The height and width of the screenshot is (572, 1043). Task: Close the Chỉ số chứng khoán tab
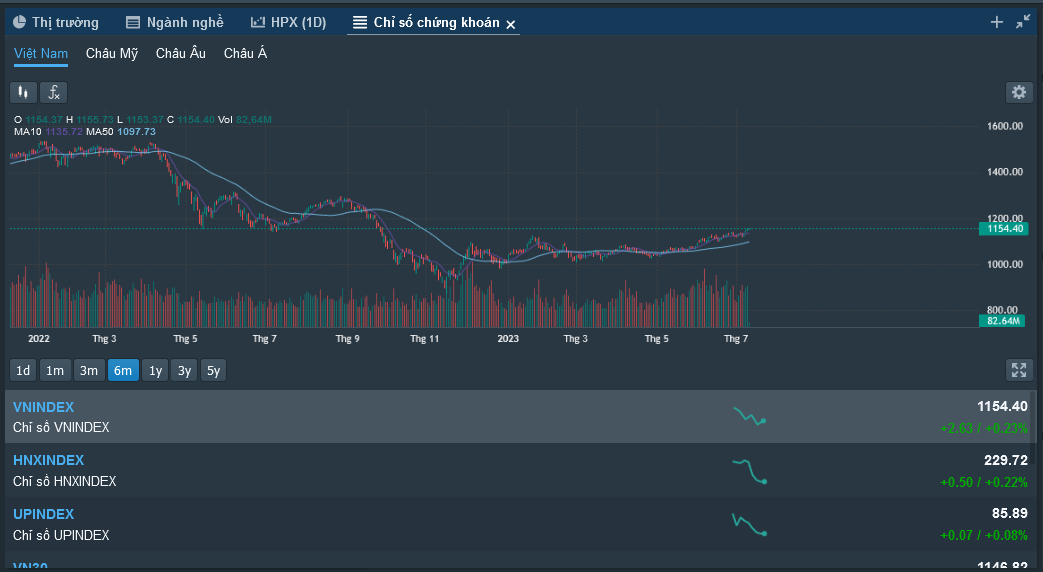511,24
